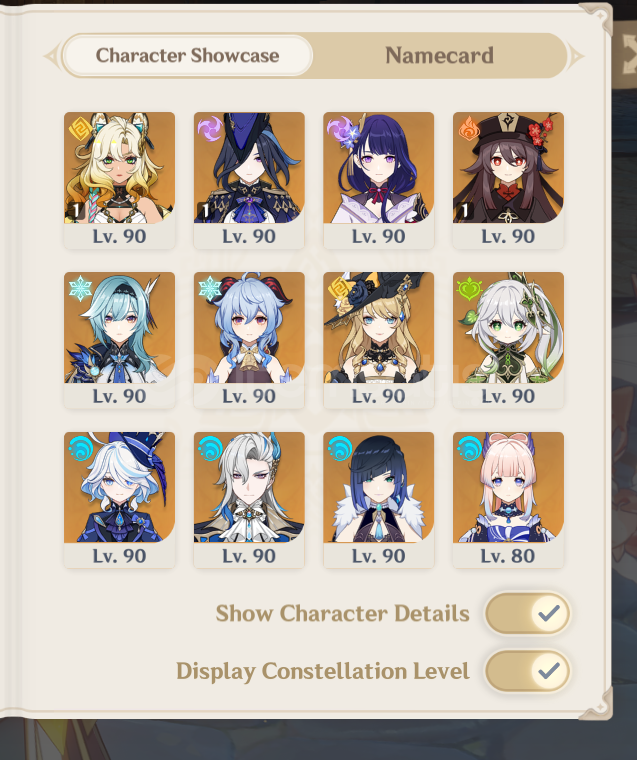
Task: Click the Geo element icon on the fox-eared character
Action: pyautogui.click(x=80, y=129)
